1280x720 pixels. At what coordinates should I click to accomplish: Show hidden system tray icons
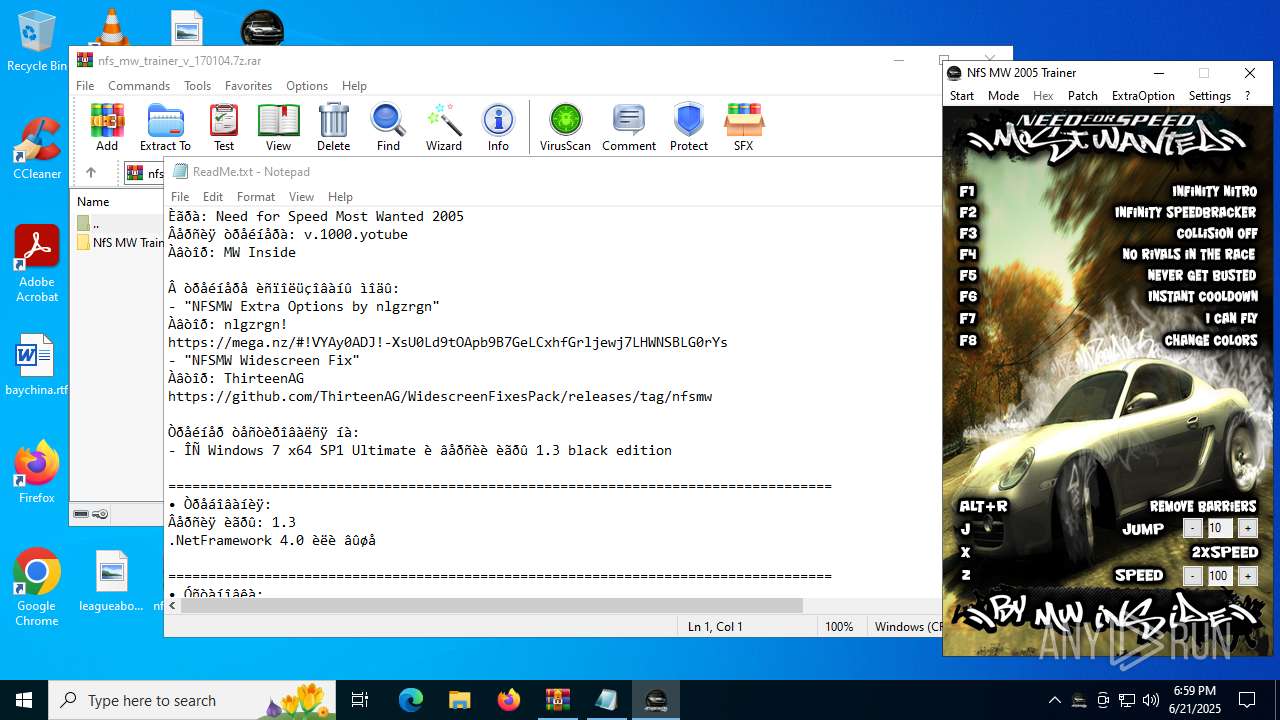(1054, 700)
